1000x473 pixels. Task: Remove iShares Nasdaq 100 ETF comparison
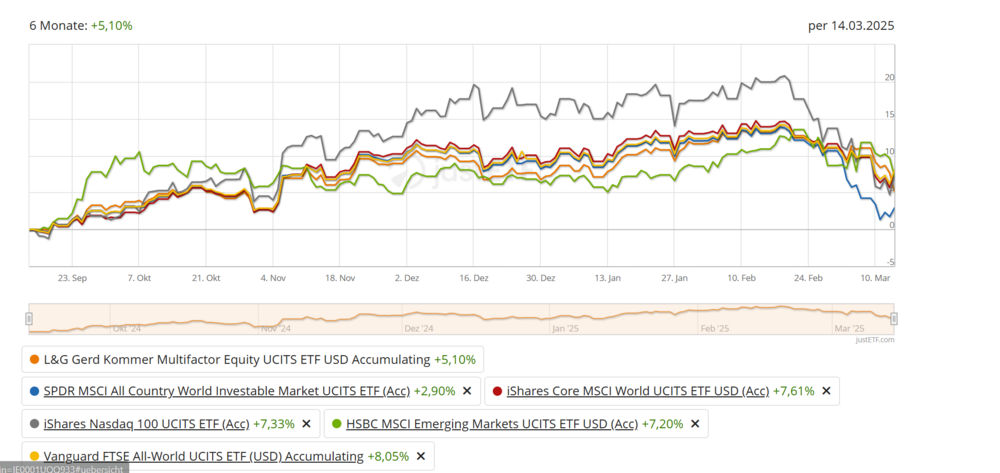pyautogui.click(x=306, y=424)
